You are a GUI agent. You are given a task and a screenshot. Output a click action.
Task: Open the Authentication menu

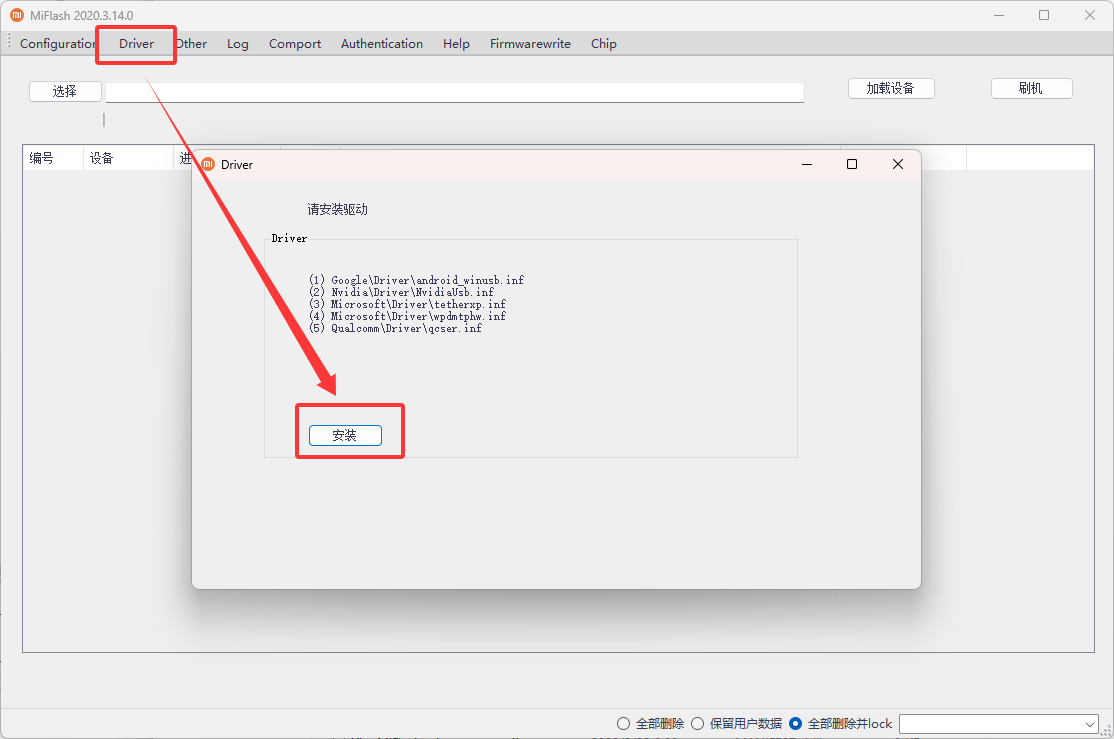pos(382,43)
